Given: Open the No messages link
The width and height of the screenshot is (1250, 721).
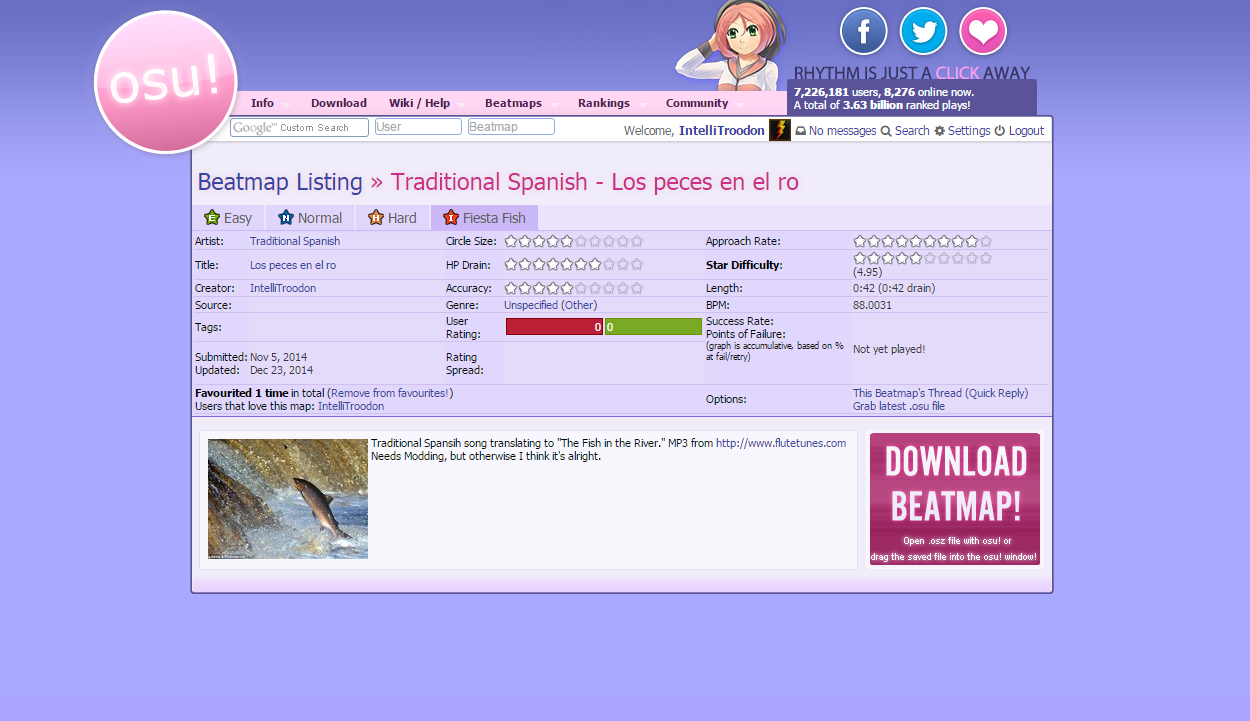Looking at the screenshot, I should click(842, 131).
